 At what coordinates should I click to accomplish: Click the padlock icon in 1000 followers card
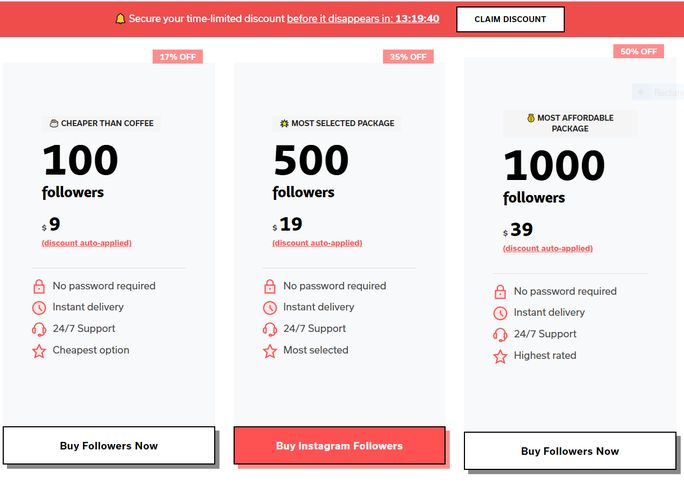tap(500, 292)
